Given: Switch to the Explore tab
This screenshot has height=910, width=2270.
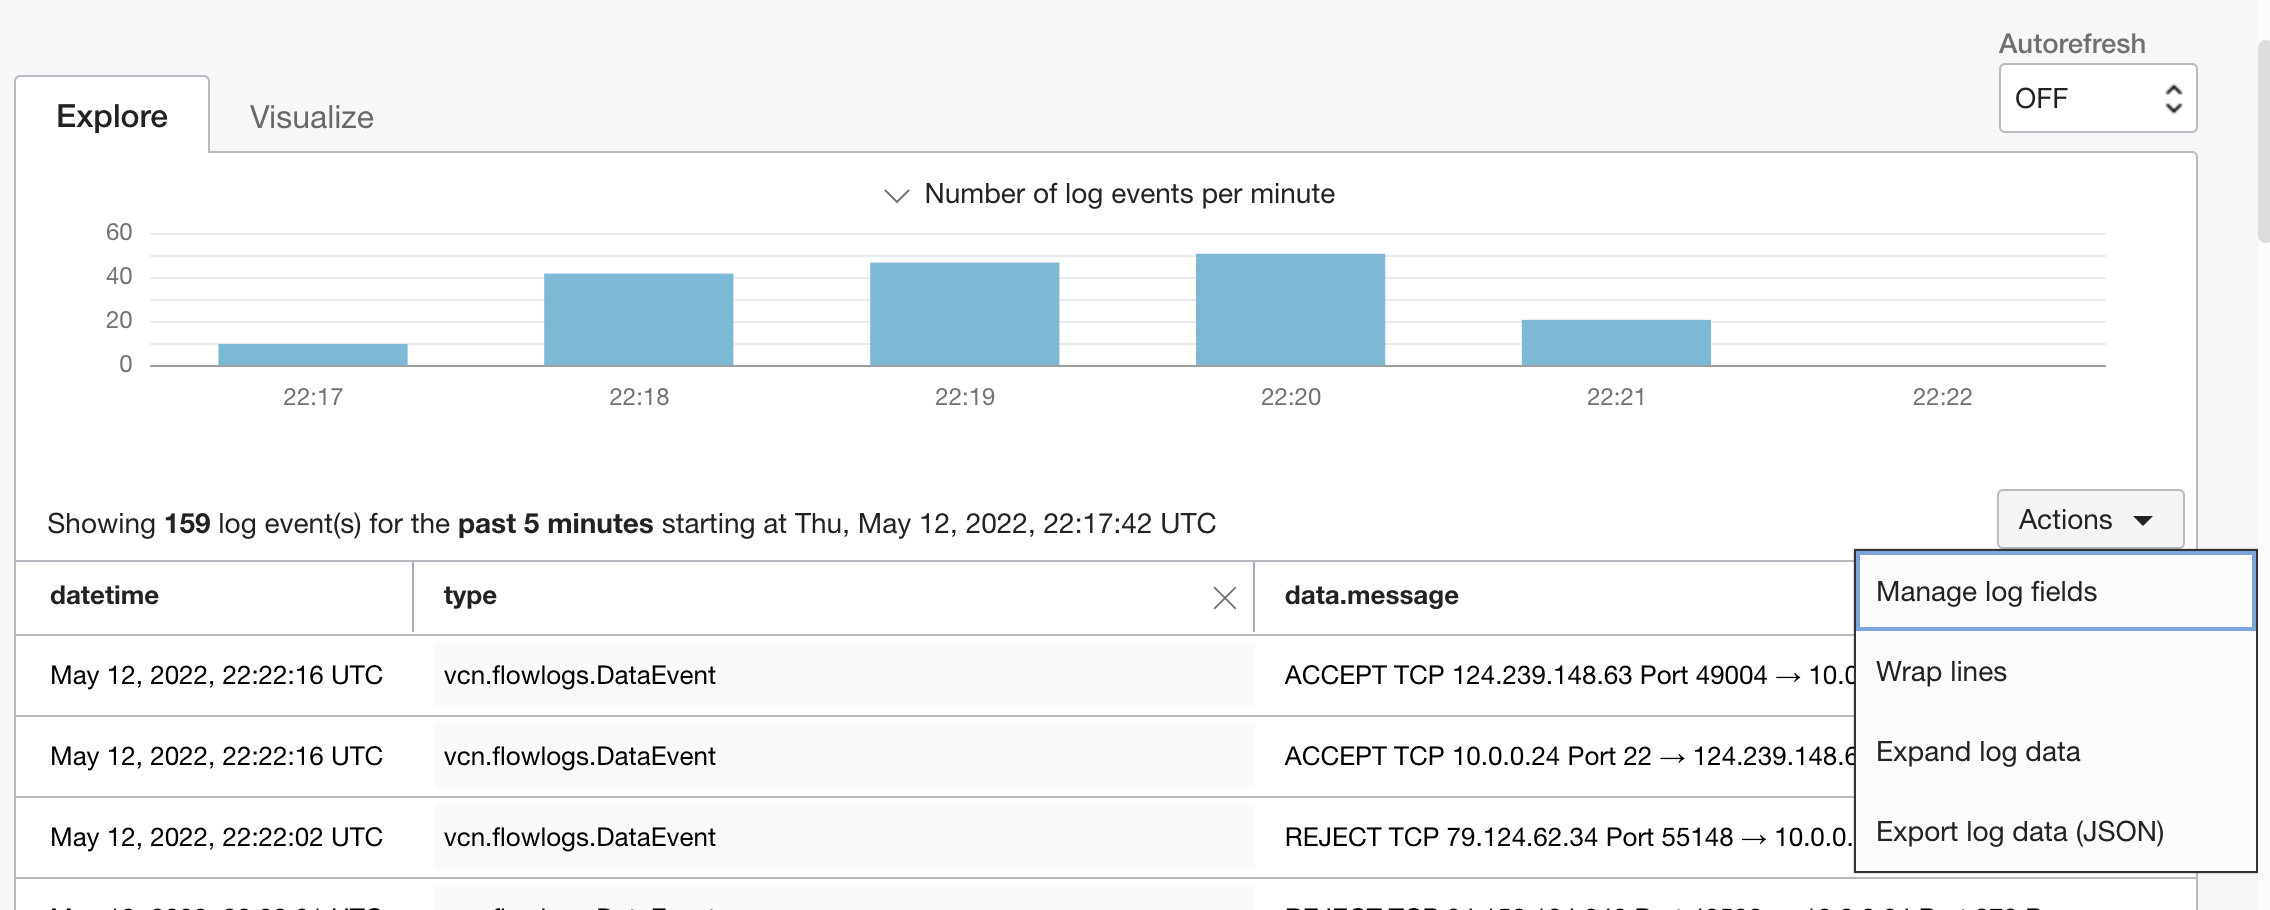Looking at the screenshot, I should [x=112, y=116].
